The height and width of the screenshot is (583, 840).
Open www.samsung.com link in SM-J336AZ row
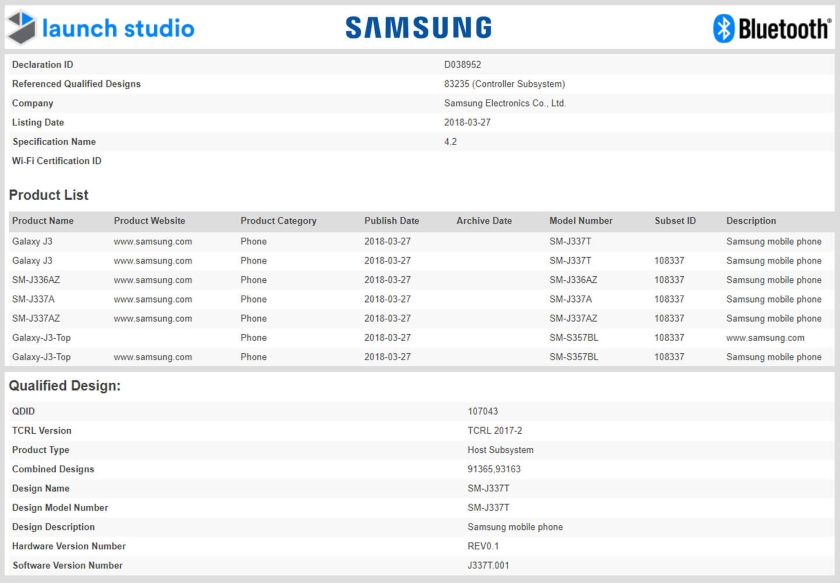(x=153, y=280)
